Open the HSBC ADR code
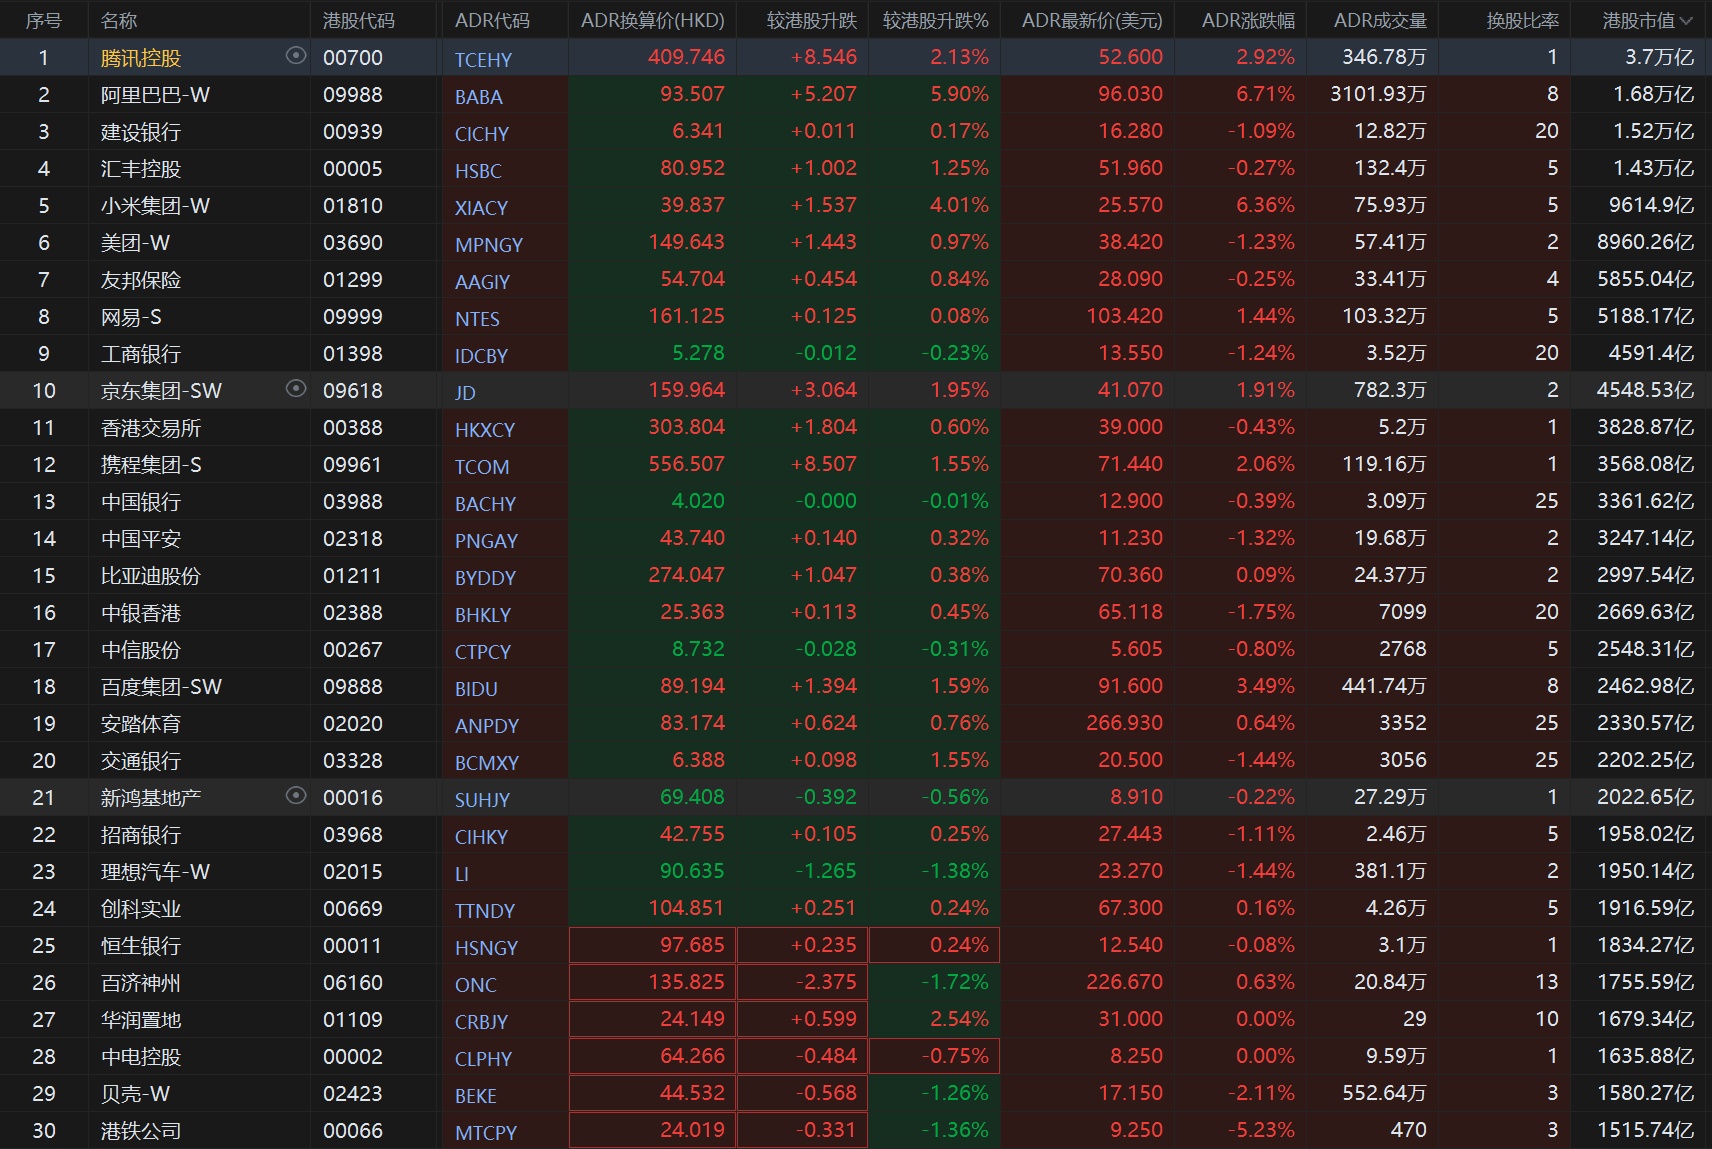Viewport: 1712px width, 1149px height. (478, 171)
